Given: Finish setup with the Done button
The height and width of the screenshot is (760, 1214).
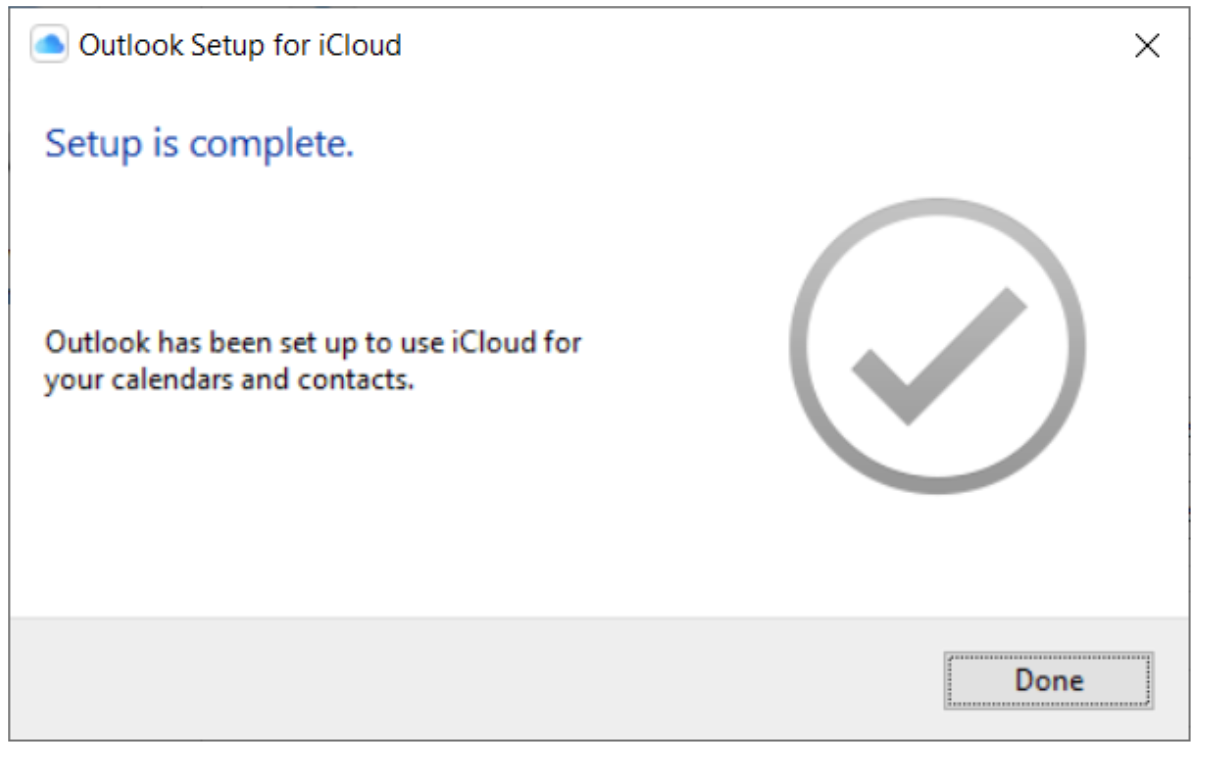Looking at the screenshot, I should click(x=1048, y=681).
